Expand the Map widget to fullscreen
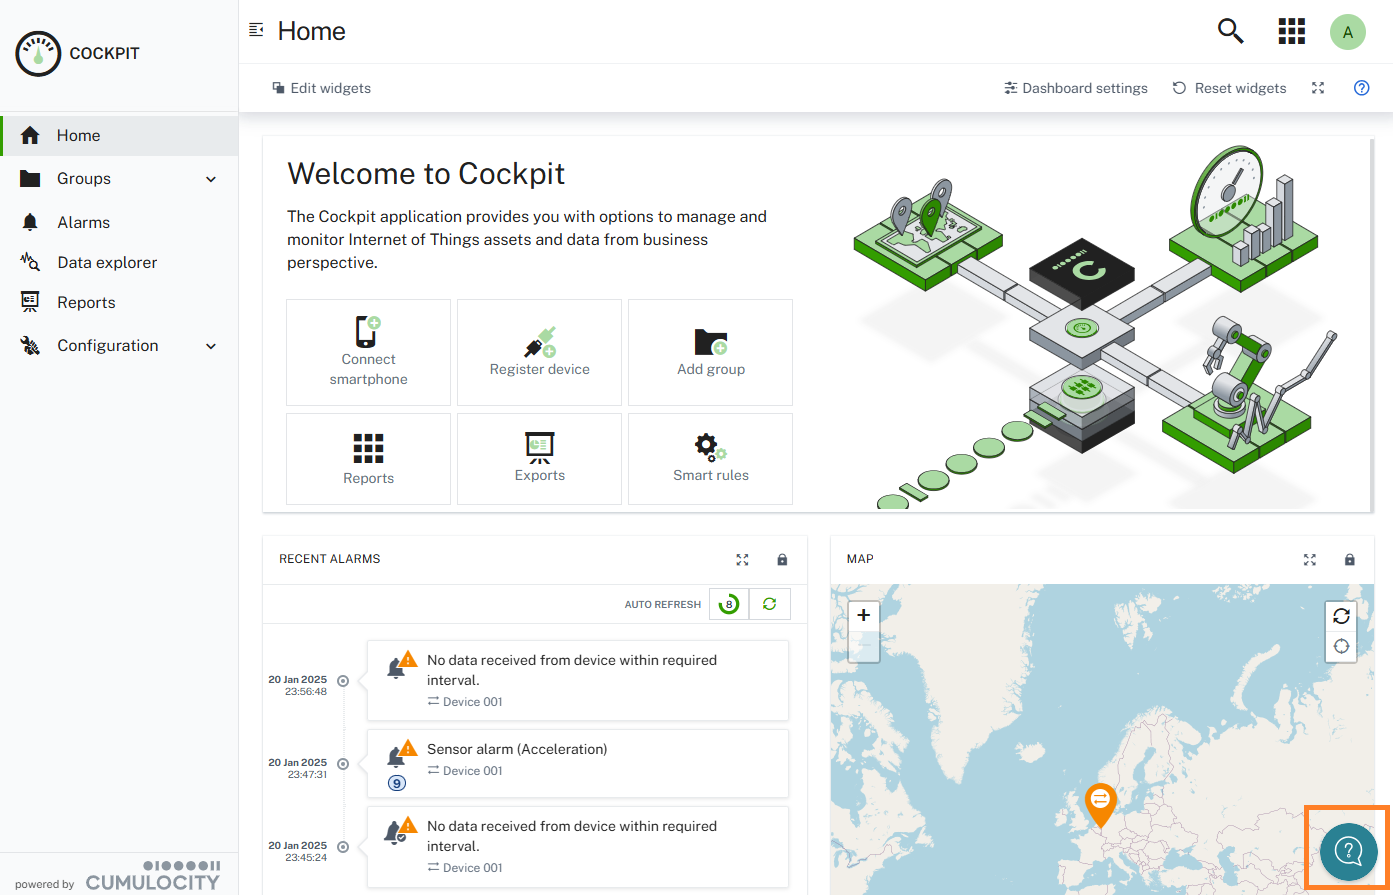This screenshot has height=895, width=1393. click(1310, 560)
